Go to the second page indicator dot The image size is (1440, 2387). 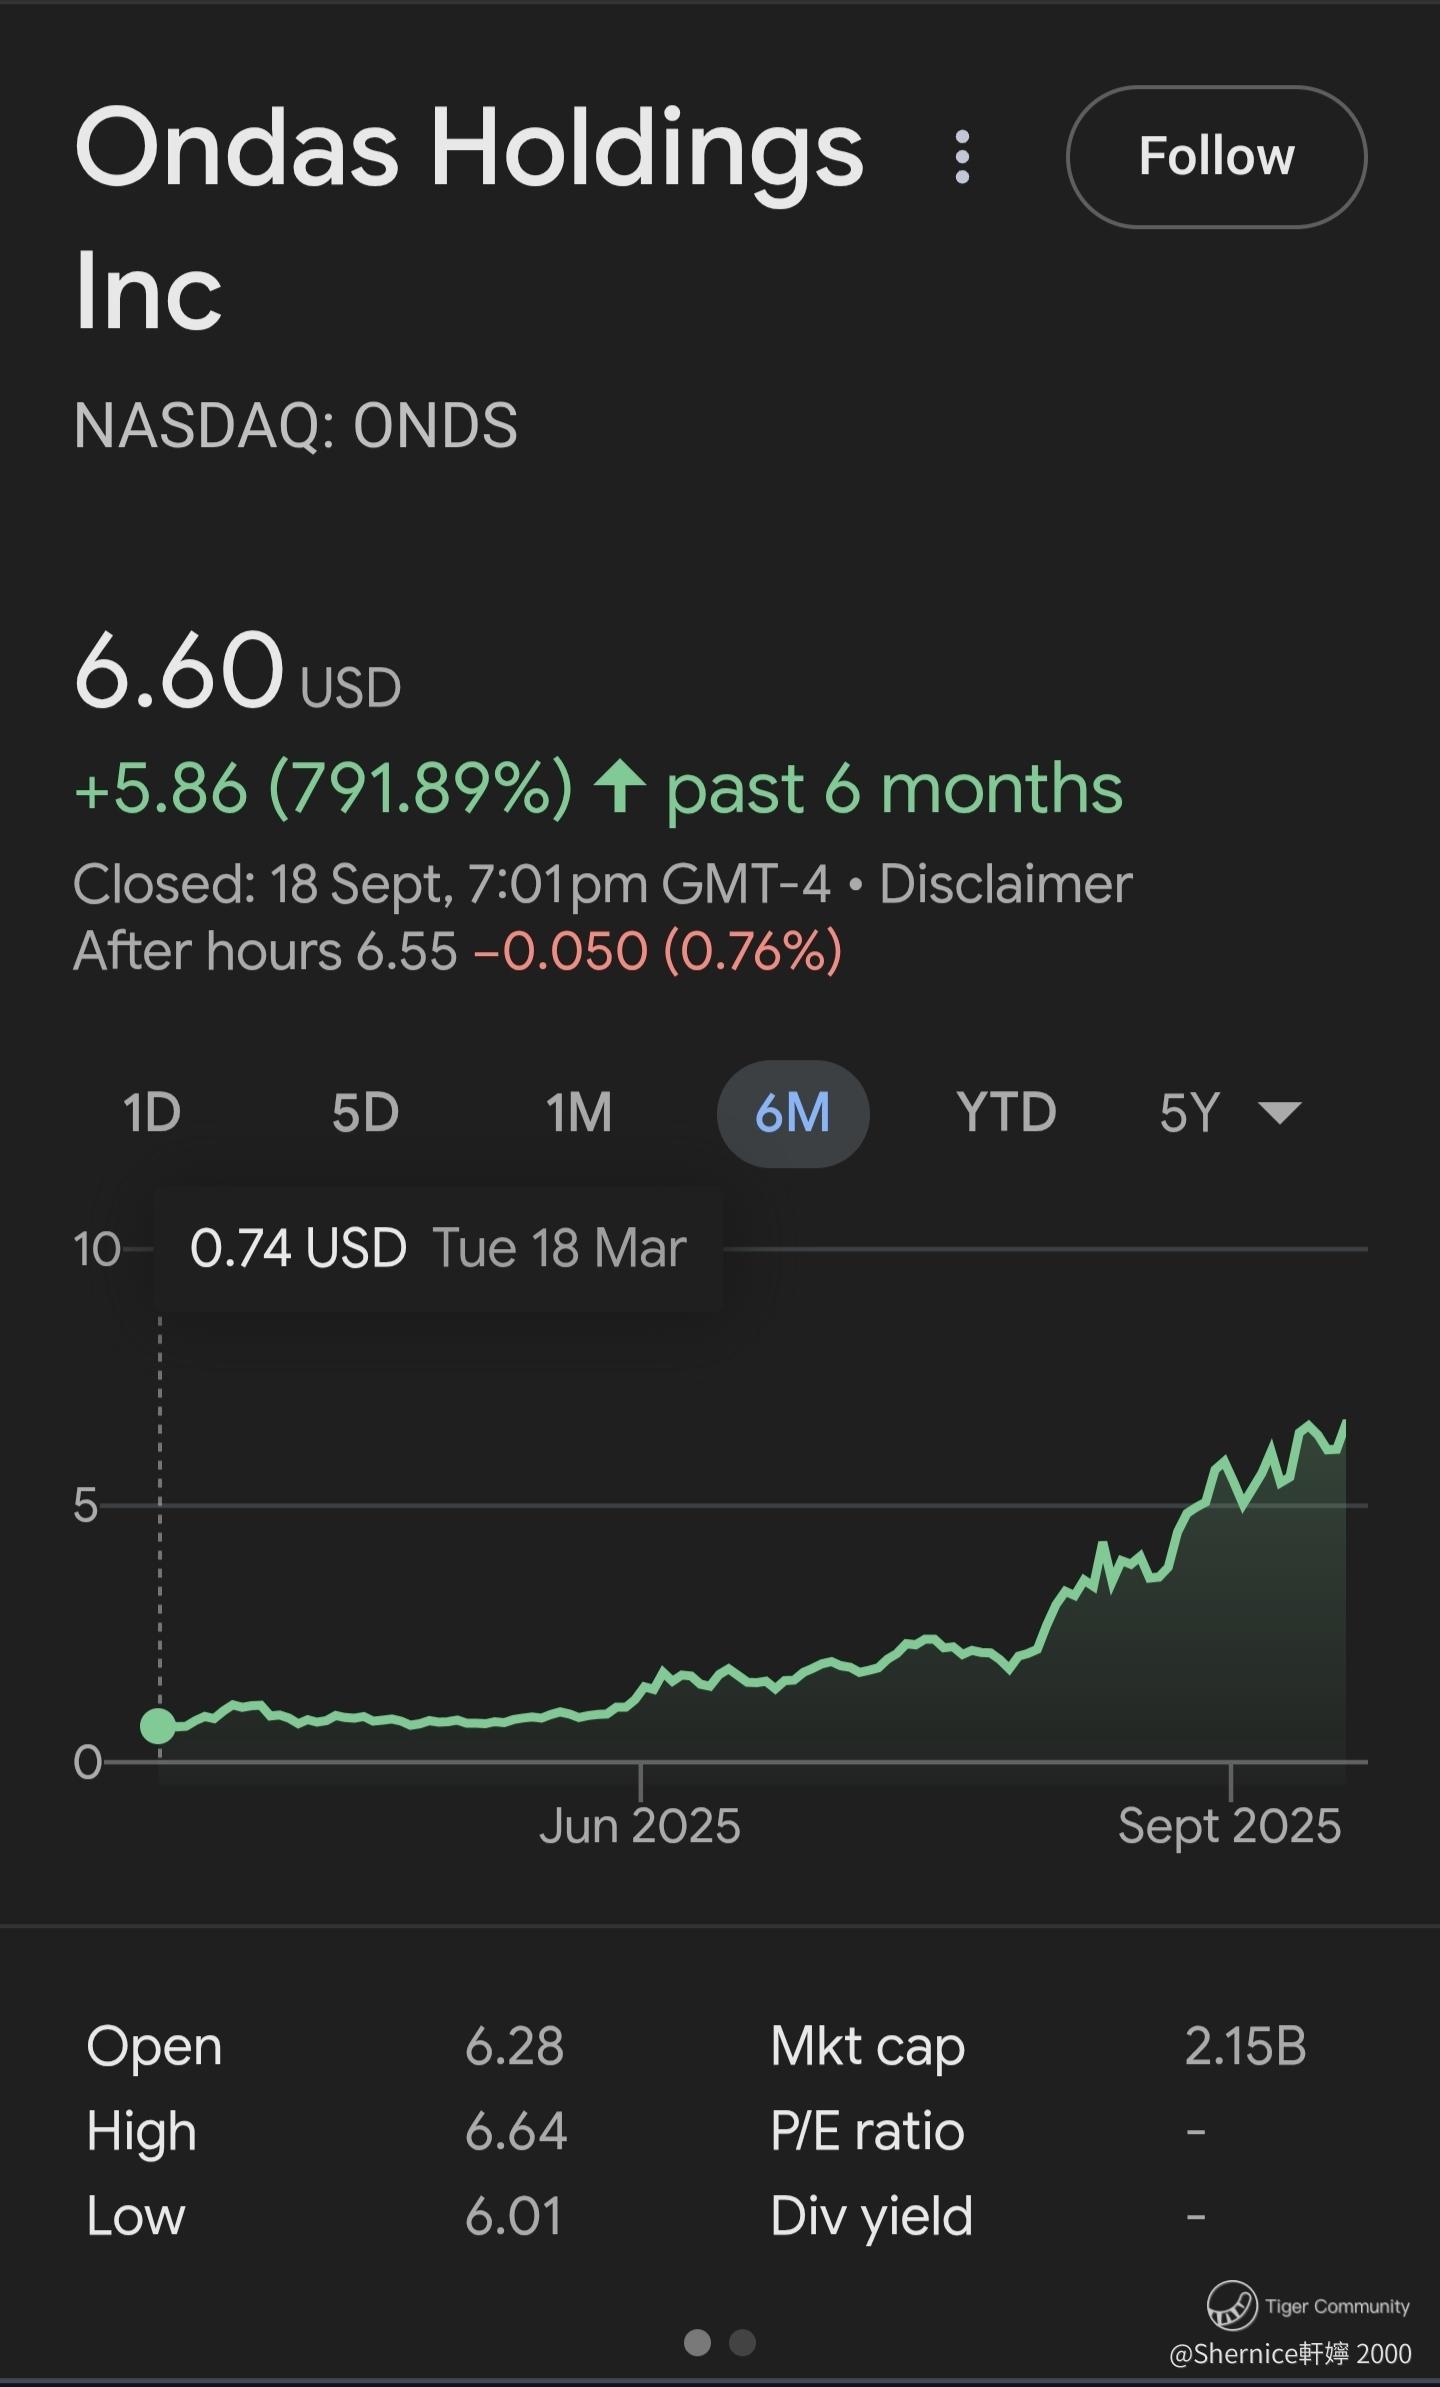[743, 2342]
